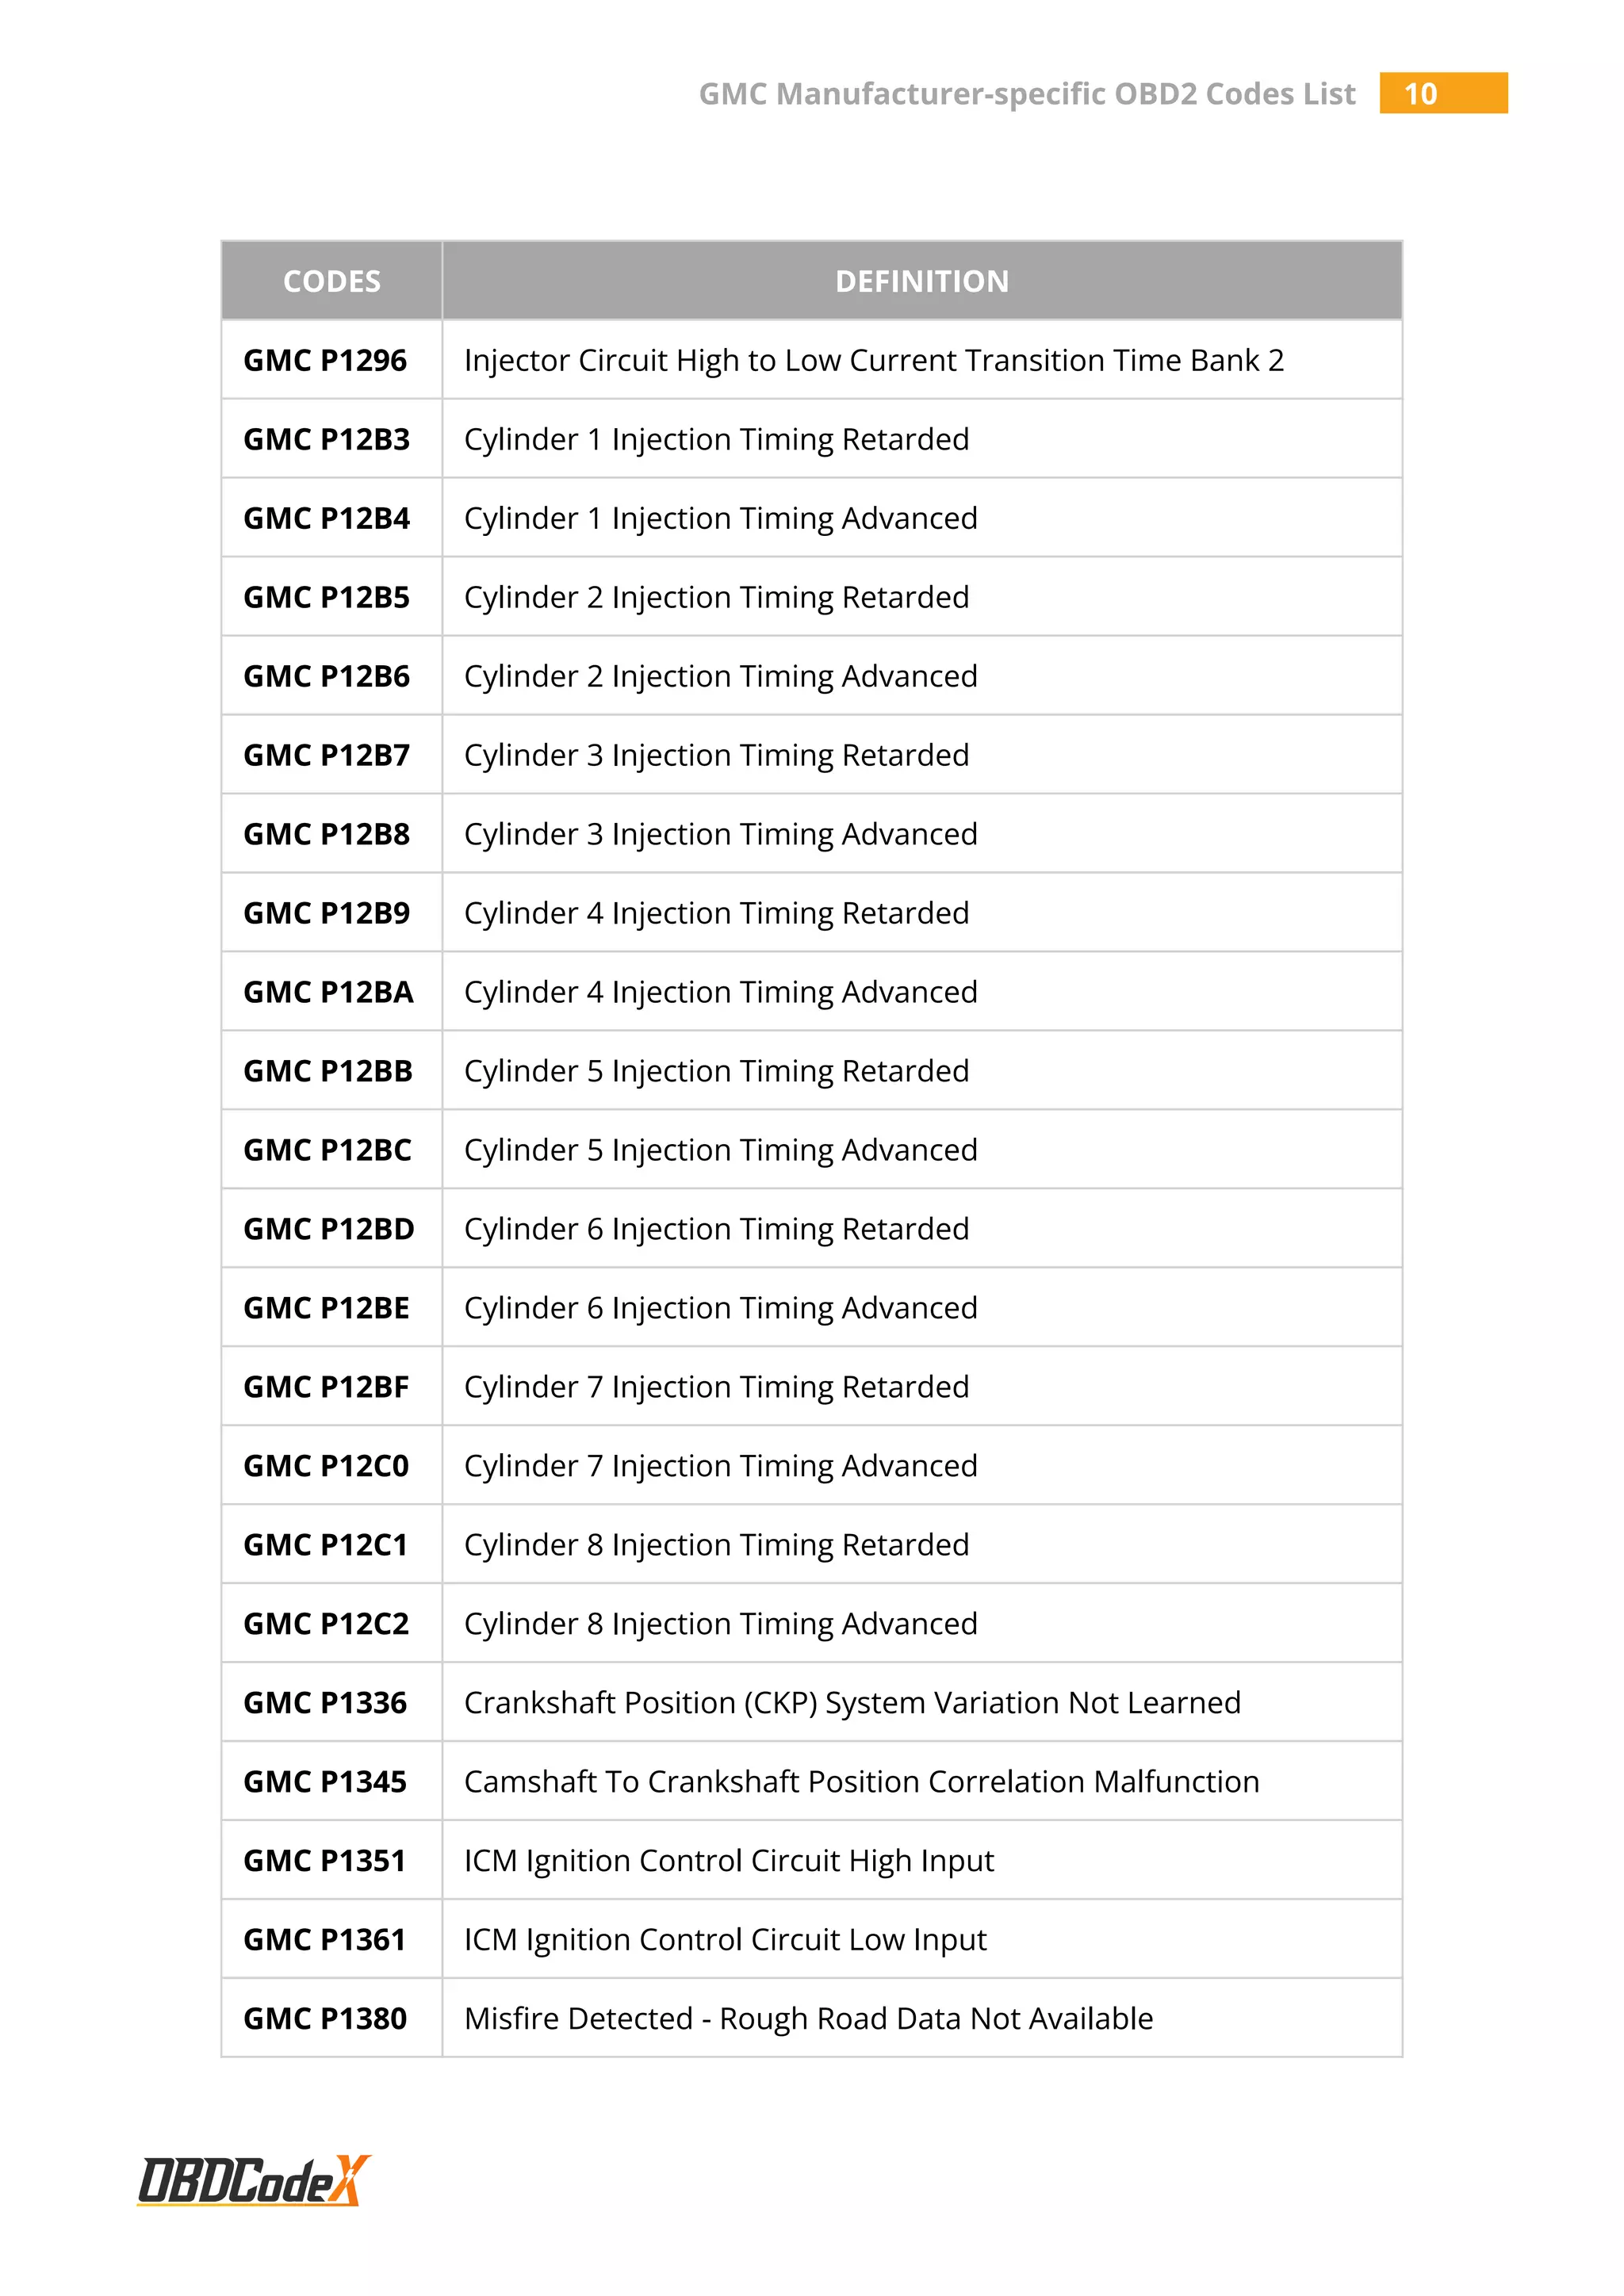This screenshot has height=2296, width=1624.
Task: Click the Cylinder 5 Injection Timing Advanced definition
Action: point(721,1151)
